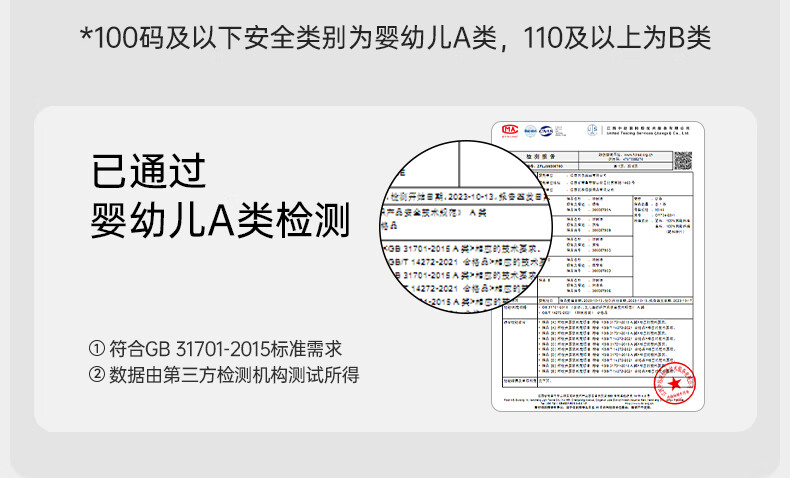Click the red official stamp seal
Screen dimensions: 790x478
point(673,383)
